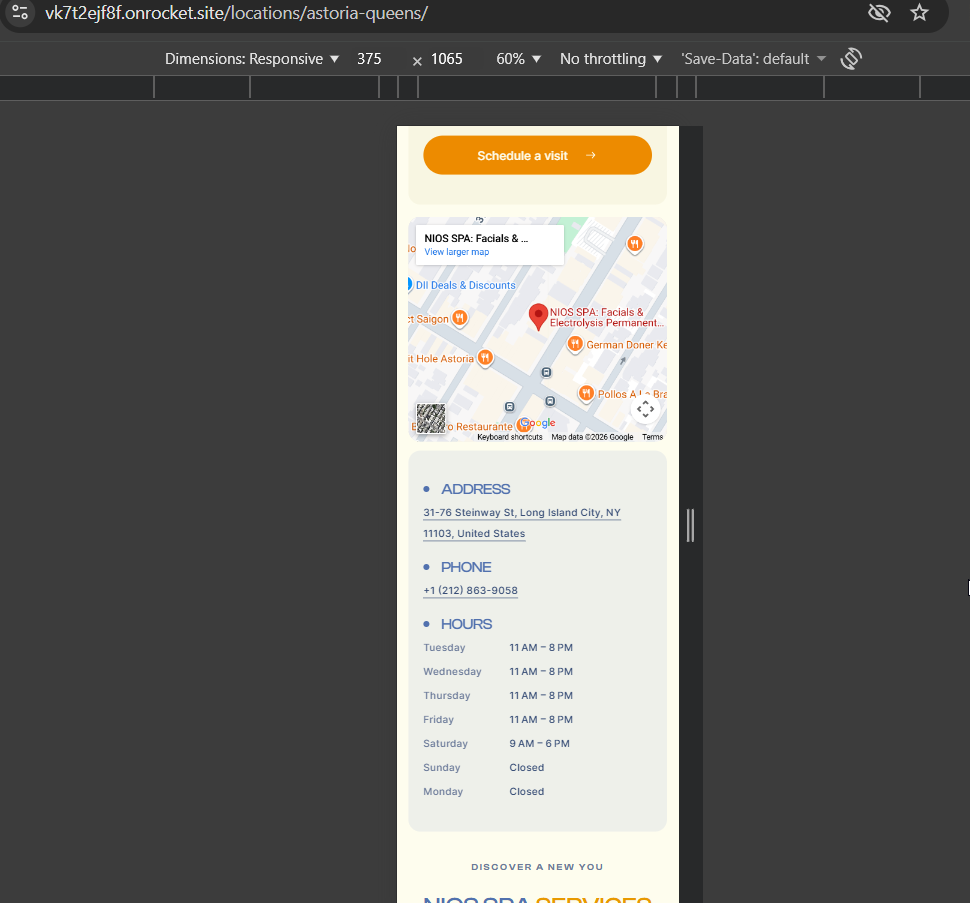Bookmark this page with the star icon
This screenshot has width=970, height=903.
tap(919, 12)
